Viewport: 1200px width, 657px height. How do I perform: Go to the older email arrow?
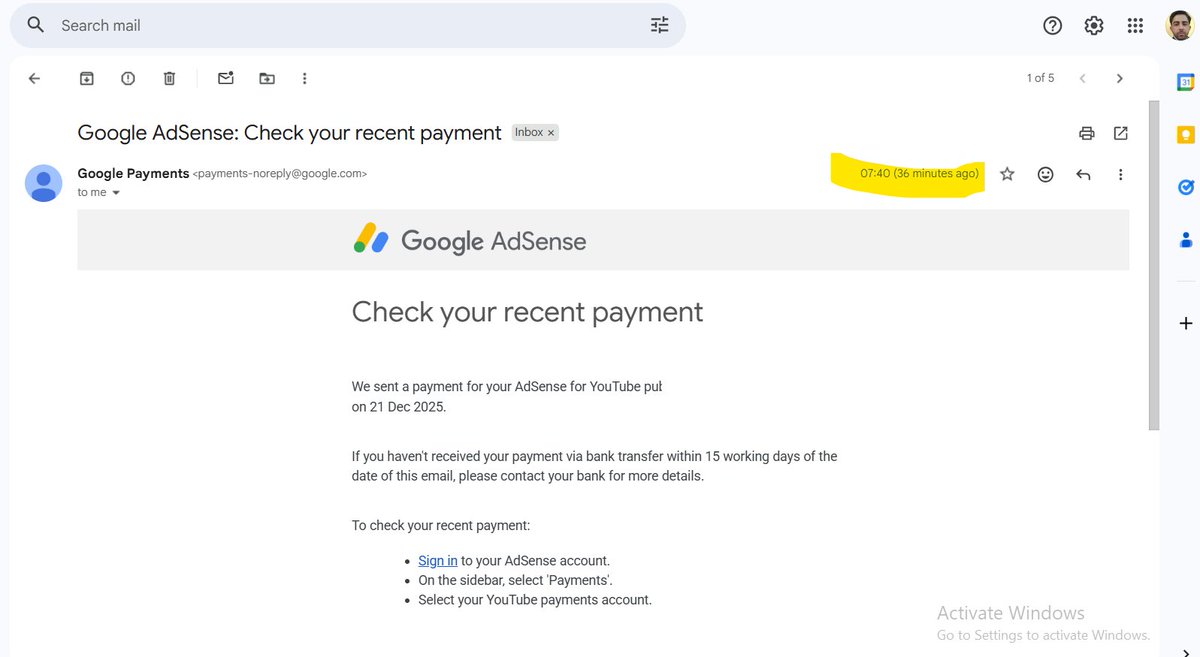click(x=1120, y=78)
